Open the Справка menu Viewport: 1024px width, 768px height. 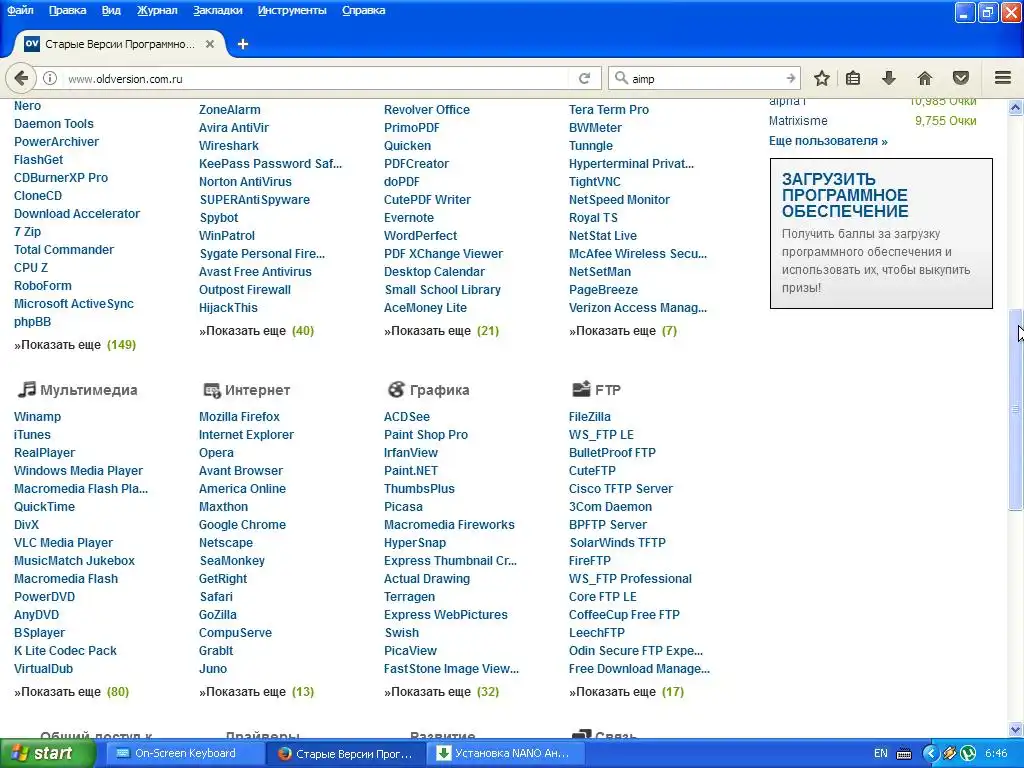coord(363,10)
